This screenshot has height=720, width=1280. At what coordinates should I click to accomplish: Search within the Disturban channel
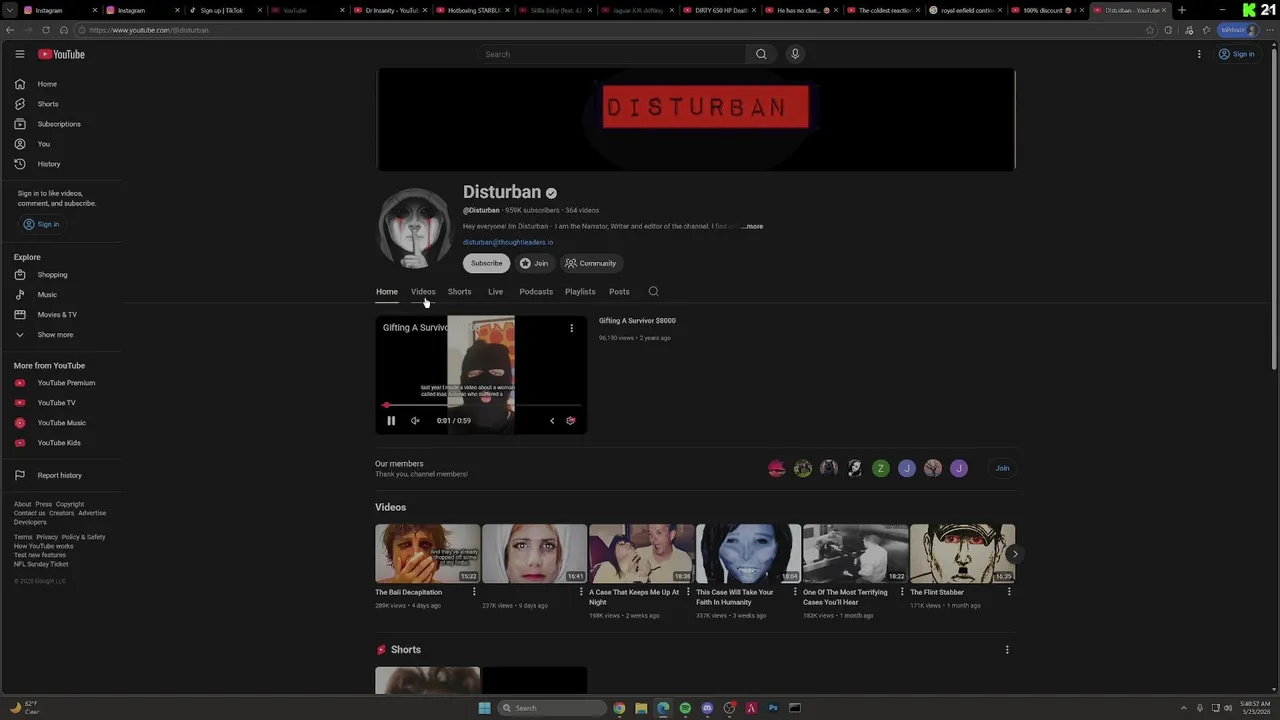point(653,292)
